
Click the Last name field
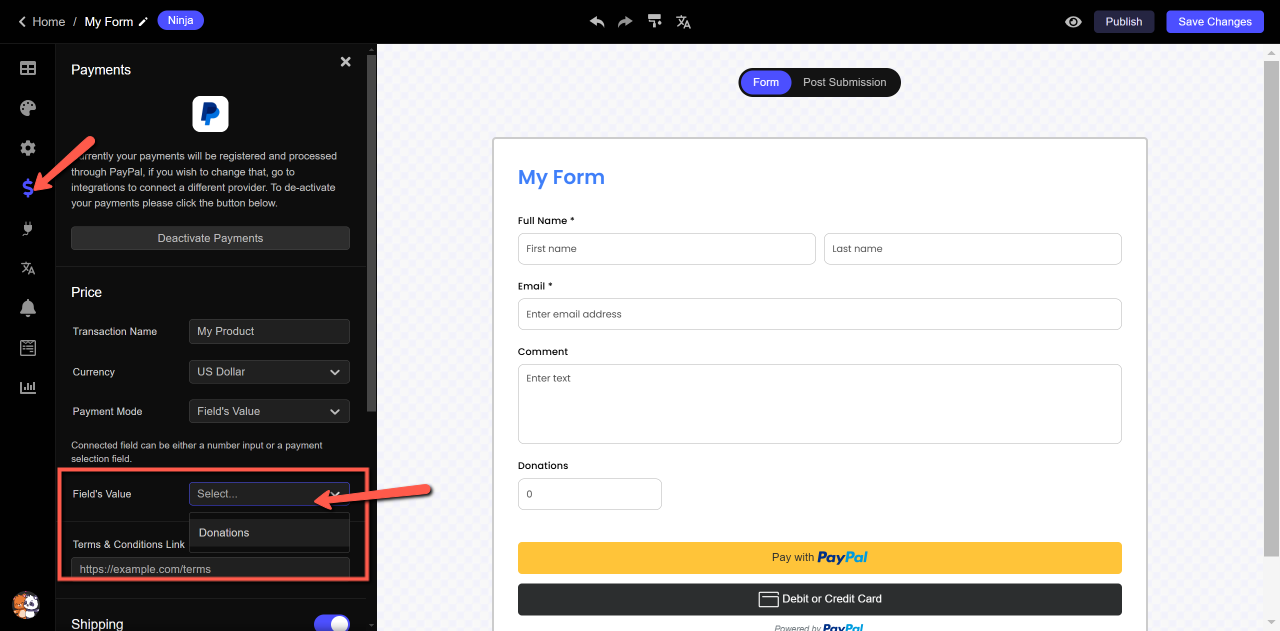click(973, 249)
